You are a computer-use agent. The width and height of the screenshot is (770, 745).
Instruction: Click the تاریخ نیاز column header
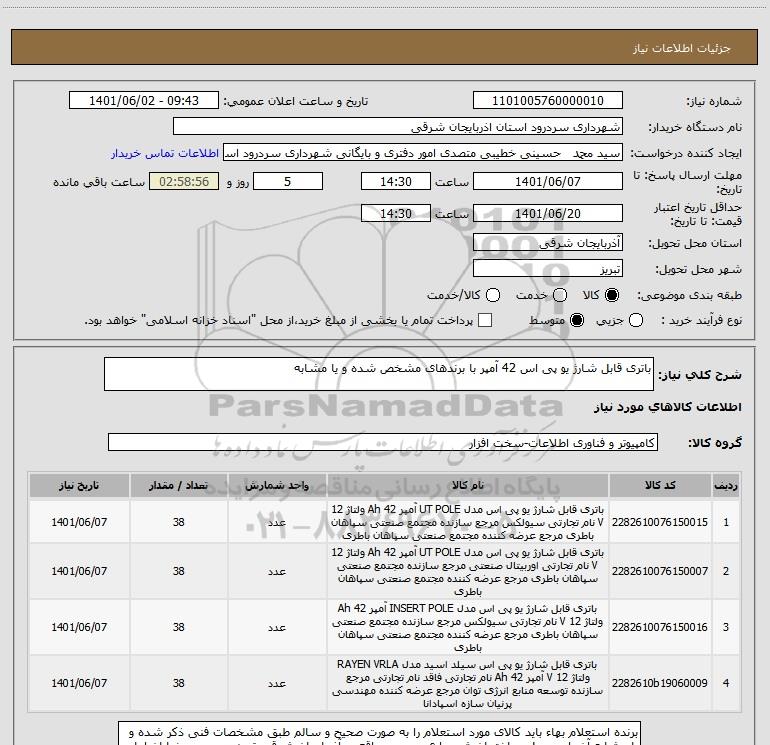click(x=79, y=485)
